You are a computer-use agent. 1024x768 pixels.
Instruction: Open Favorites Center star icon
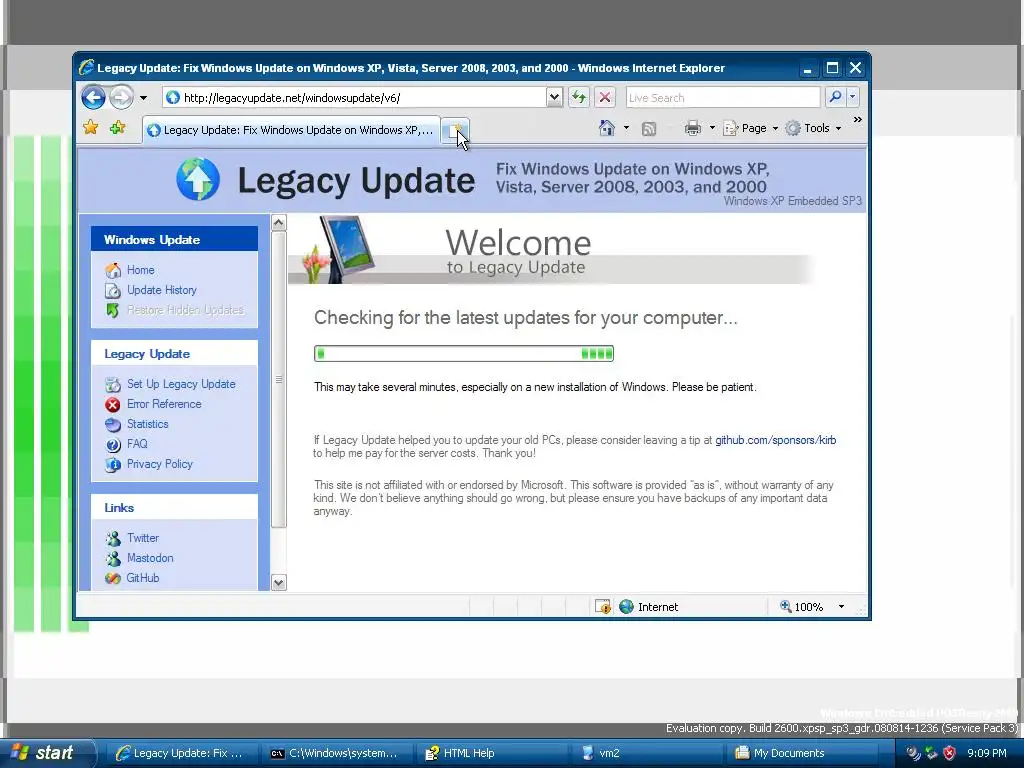tap(91, 127)
